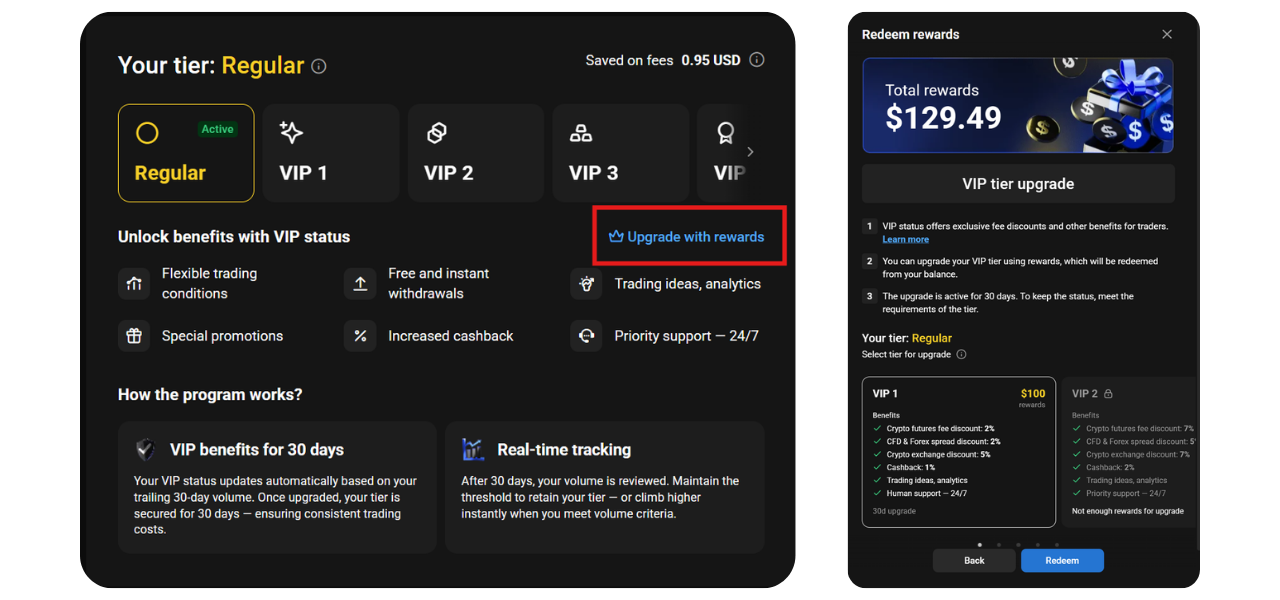
Task: Select the VIP 3 tier card
Action: (x=621, y=153)
